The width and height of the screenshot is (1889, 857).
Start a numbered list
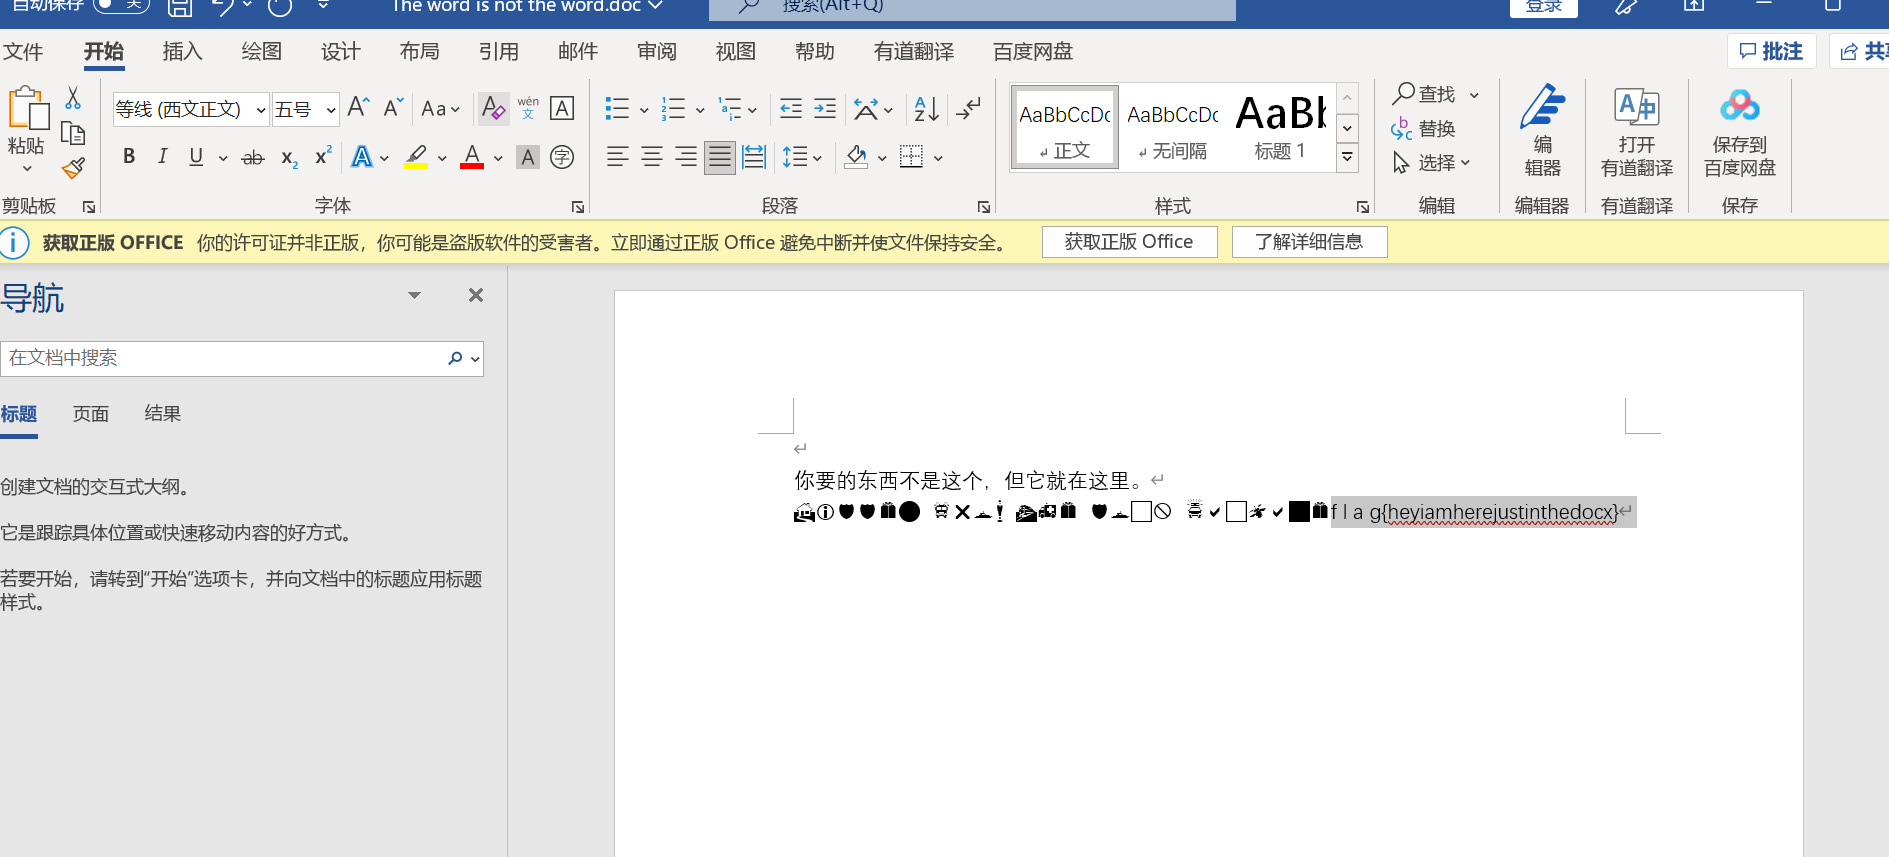tap(673, 108)
